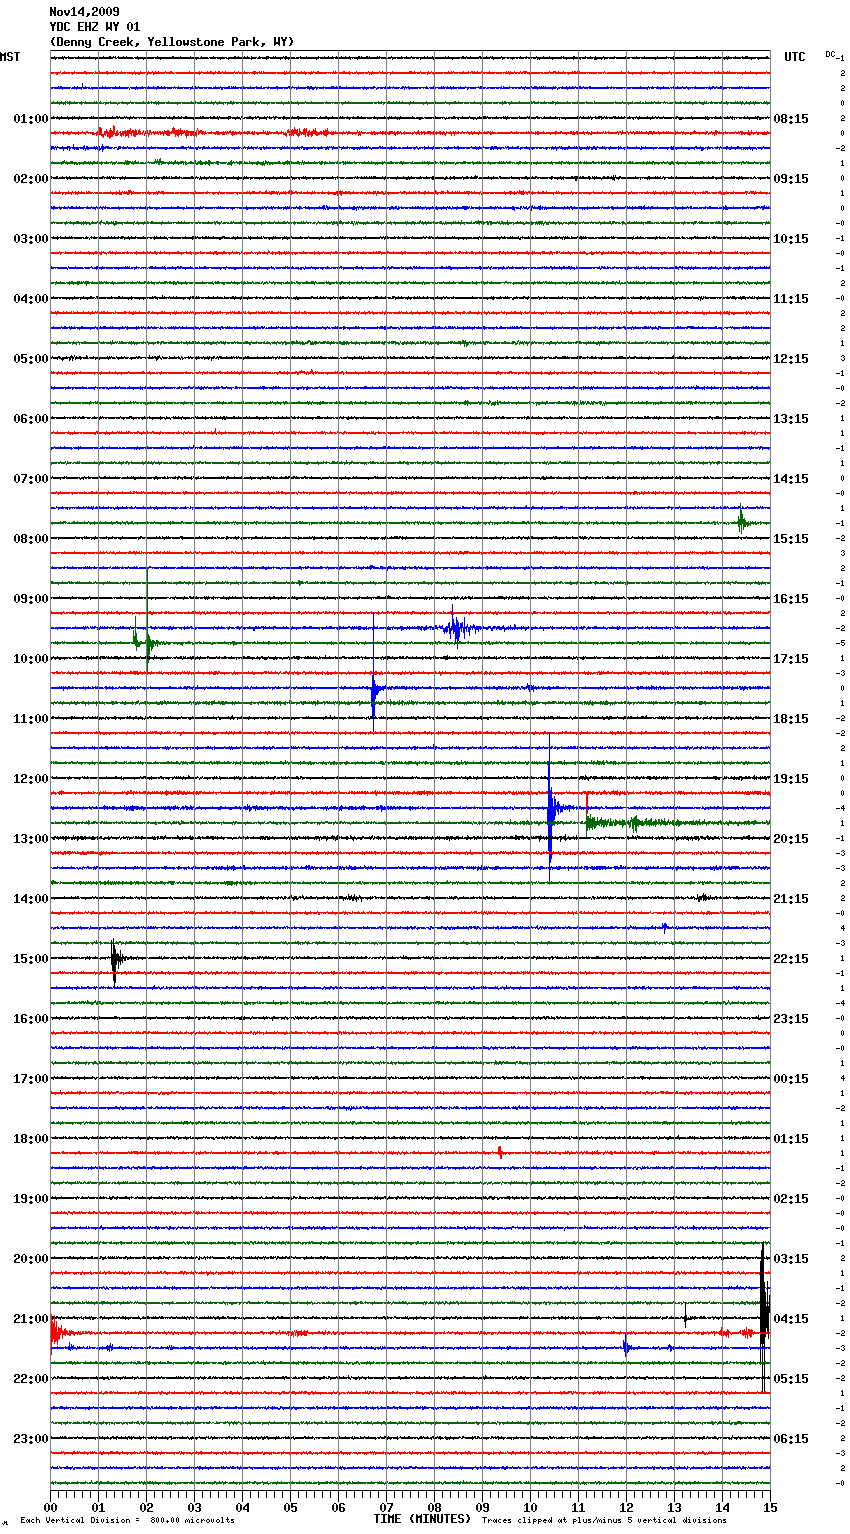Image resolution: width=850 pixels, height=1534 pixels.
Task: Select the 09:00 MST row label
Action: pyautogui.click(x=31, y=599)
